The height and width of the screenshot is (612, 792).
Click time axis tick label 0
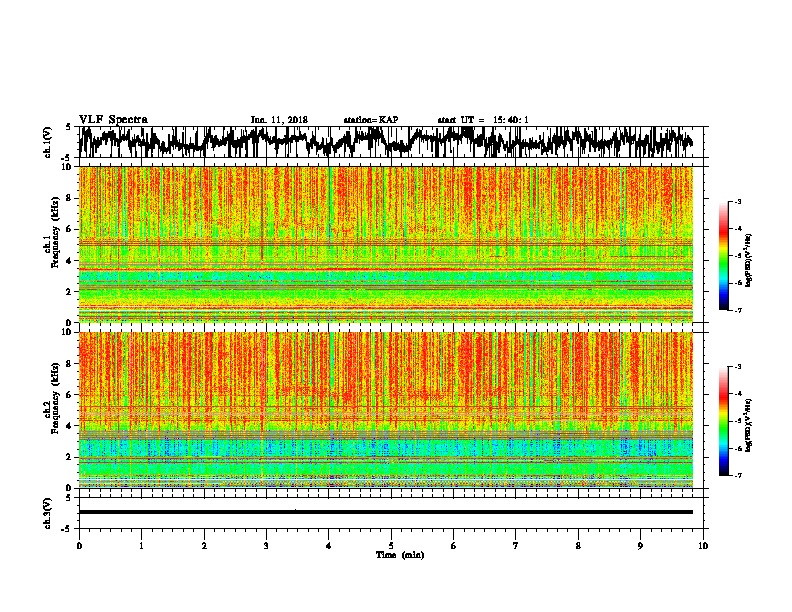tap(79, 546)
